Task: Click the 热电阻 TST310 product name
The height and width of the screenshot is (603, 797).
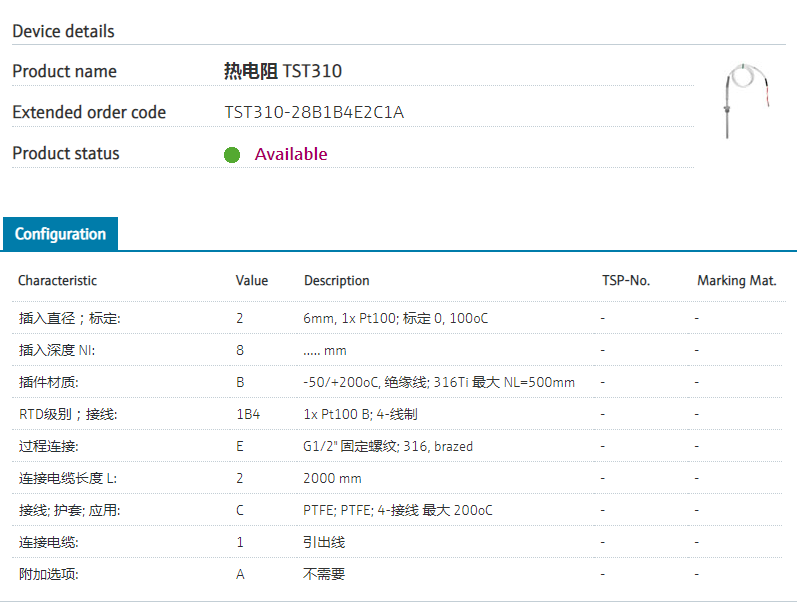Action: point(283,71)
